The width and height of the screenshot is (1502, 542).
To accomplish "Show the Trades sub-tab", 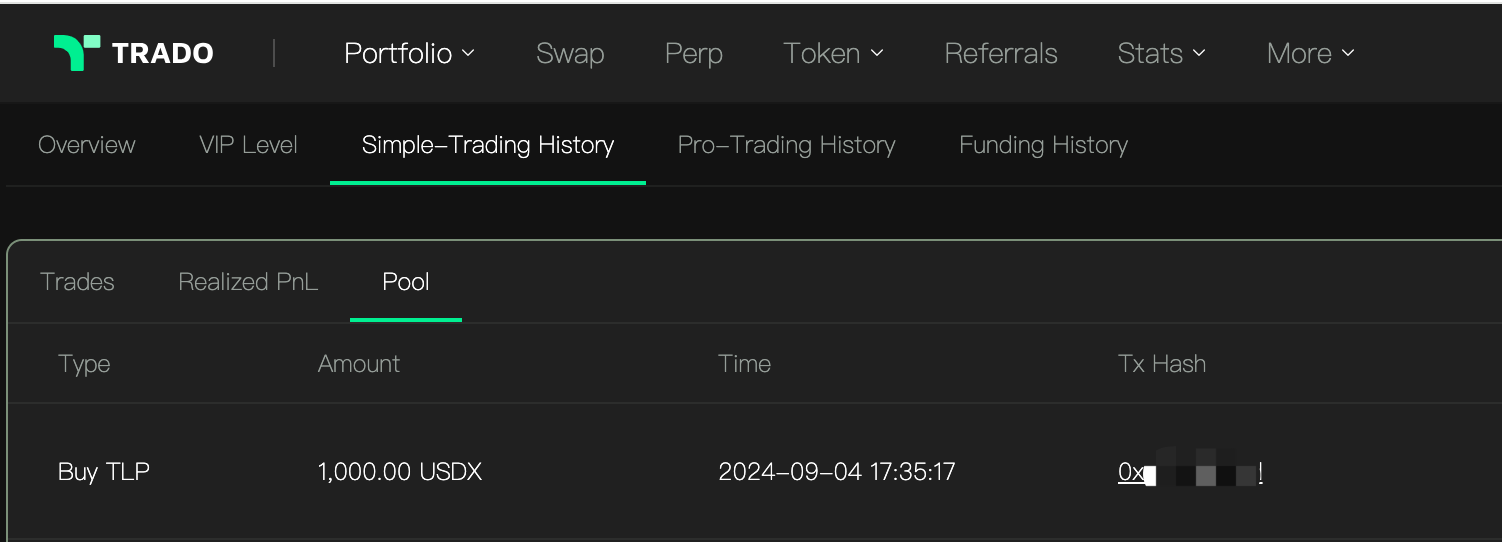I will 77,282.
